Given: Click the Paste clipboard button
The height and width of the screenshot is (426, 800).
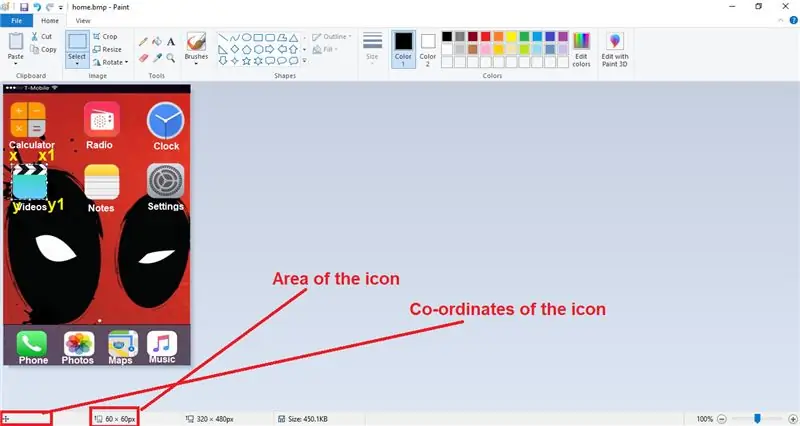Looking at the screenshot, I should coord(16,41).
